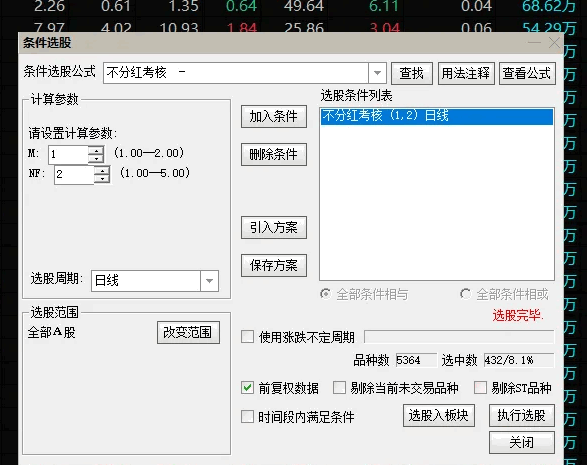
Task: Click 加入条件 to add condition
Action: coord(274,117)
